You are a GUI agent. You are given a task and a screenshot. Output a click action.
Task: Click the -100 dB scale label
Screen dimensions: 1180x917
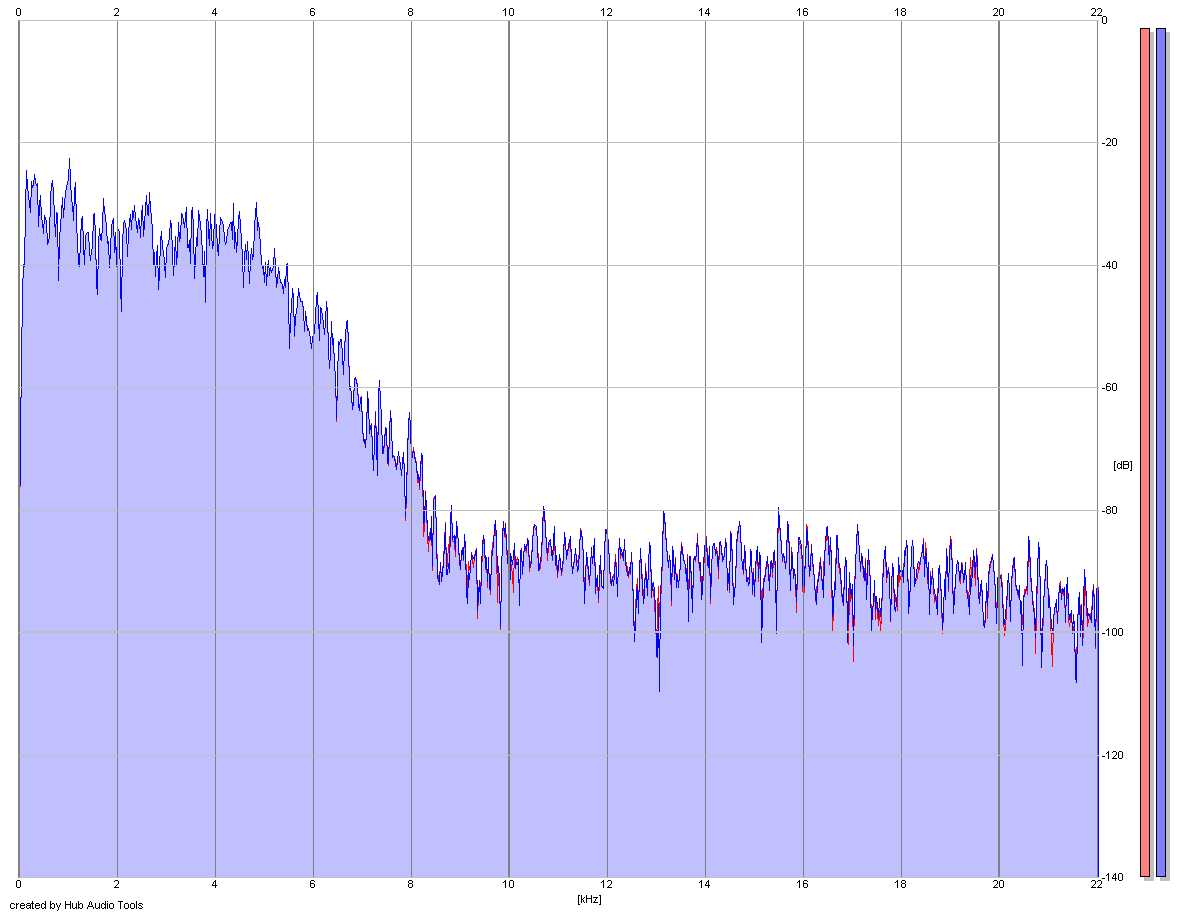1112,633
